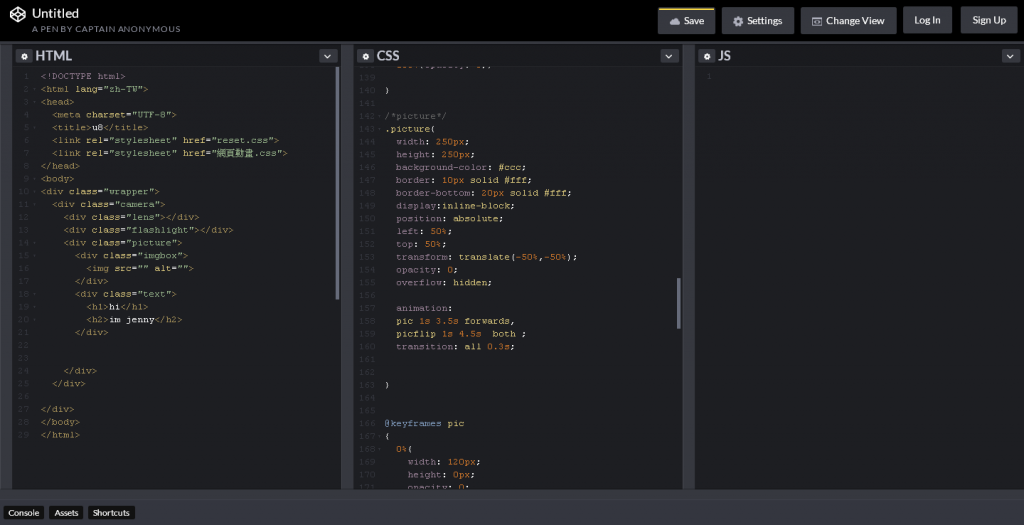Collapse the head tag fold arrow on line 3

pyautogui.click(x=34, y=102)
